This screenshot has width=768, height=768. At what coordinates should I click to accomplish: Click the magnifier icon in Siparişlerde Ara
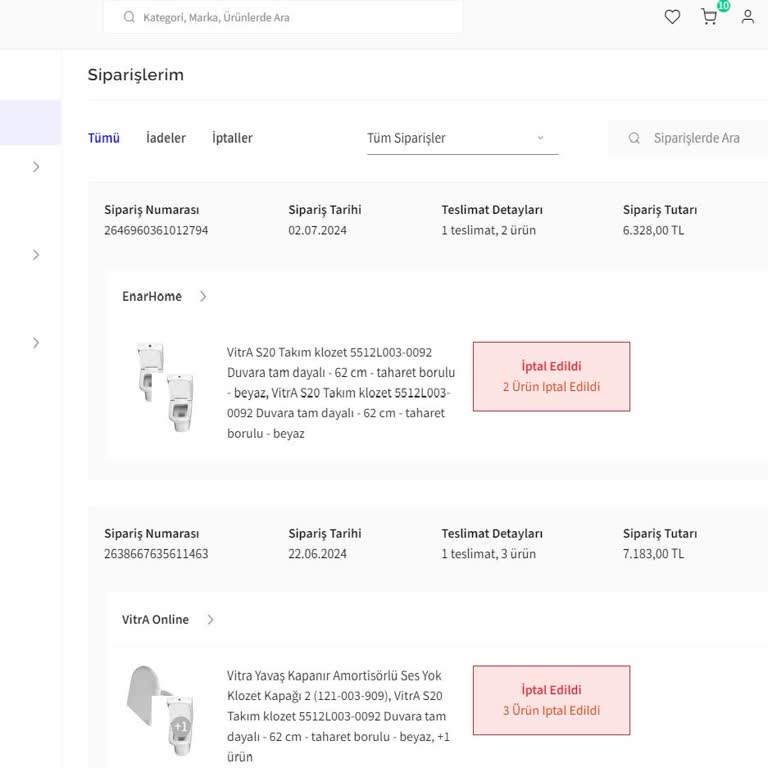[x=634, y=138]
